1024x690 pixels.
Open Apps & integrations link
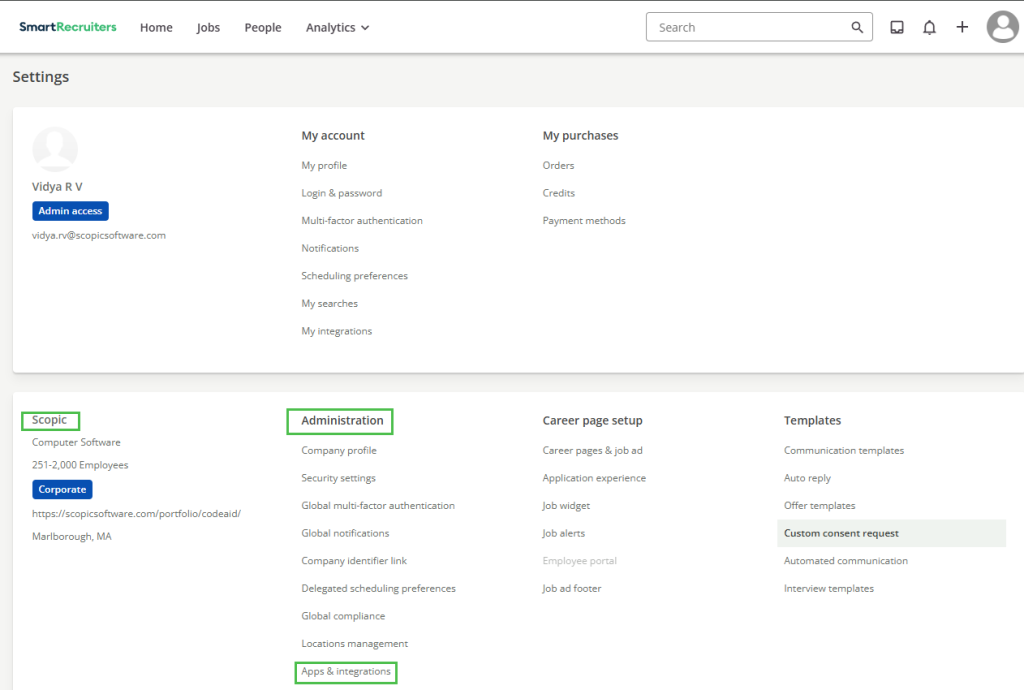point(346,671)
